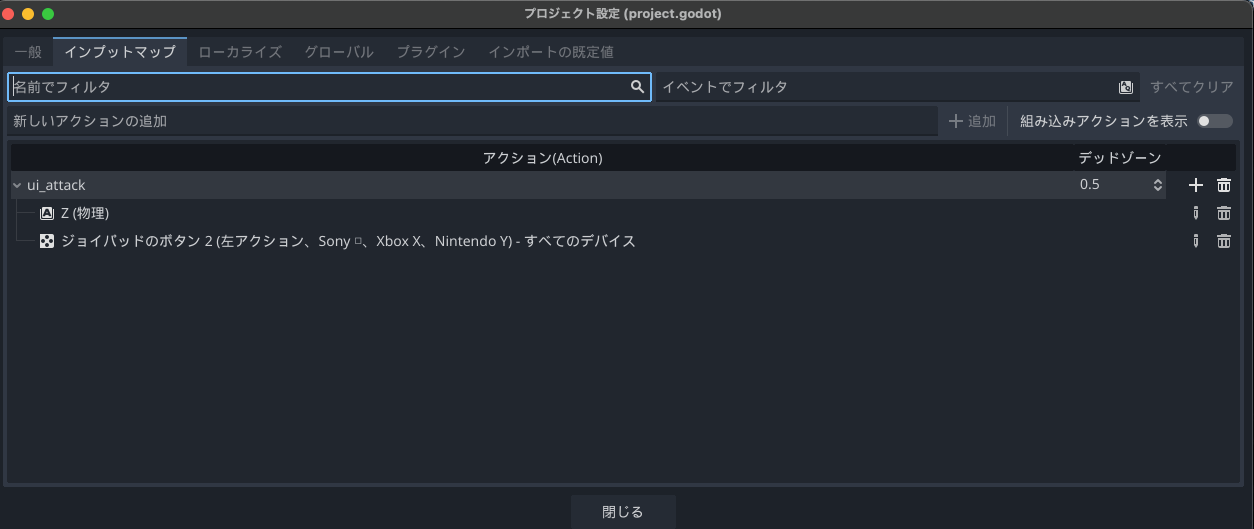Click the joypad button icon beside ジョイパッドのボタン 2

47,241
